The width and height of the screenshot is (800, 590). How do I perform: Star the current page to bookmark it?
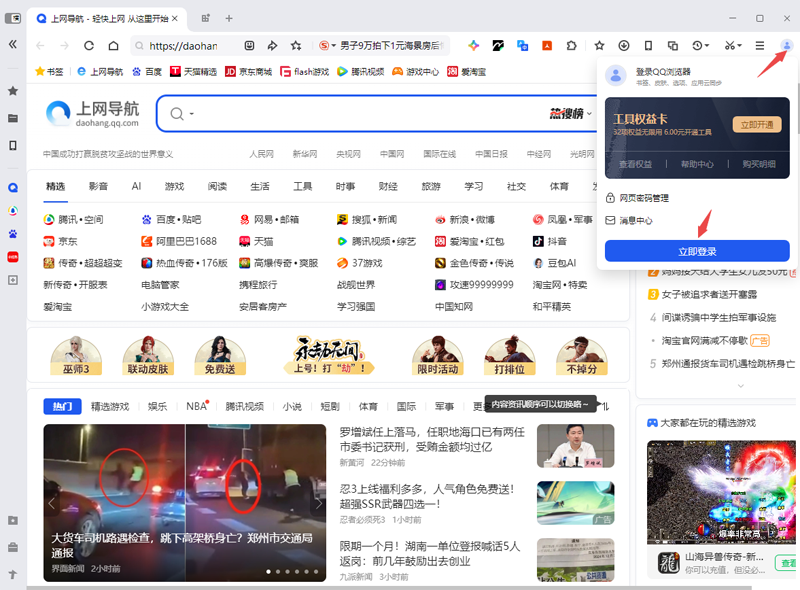click(x=599, y=46)
